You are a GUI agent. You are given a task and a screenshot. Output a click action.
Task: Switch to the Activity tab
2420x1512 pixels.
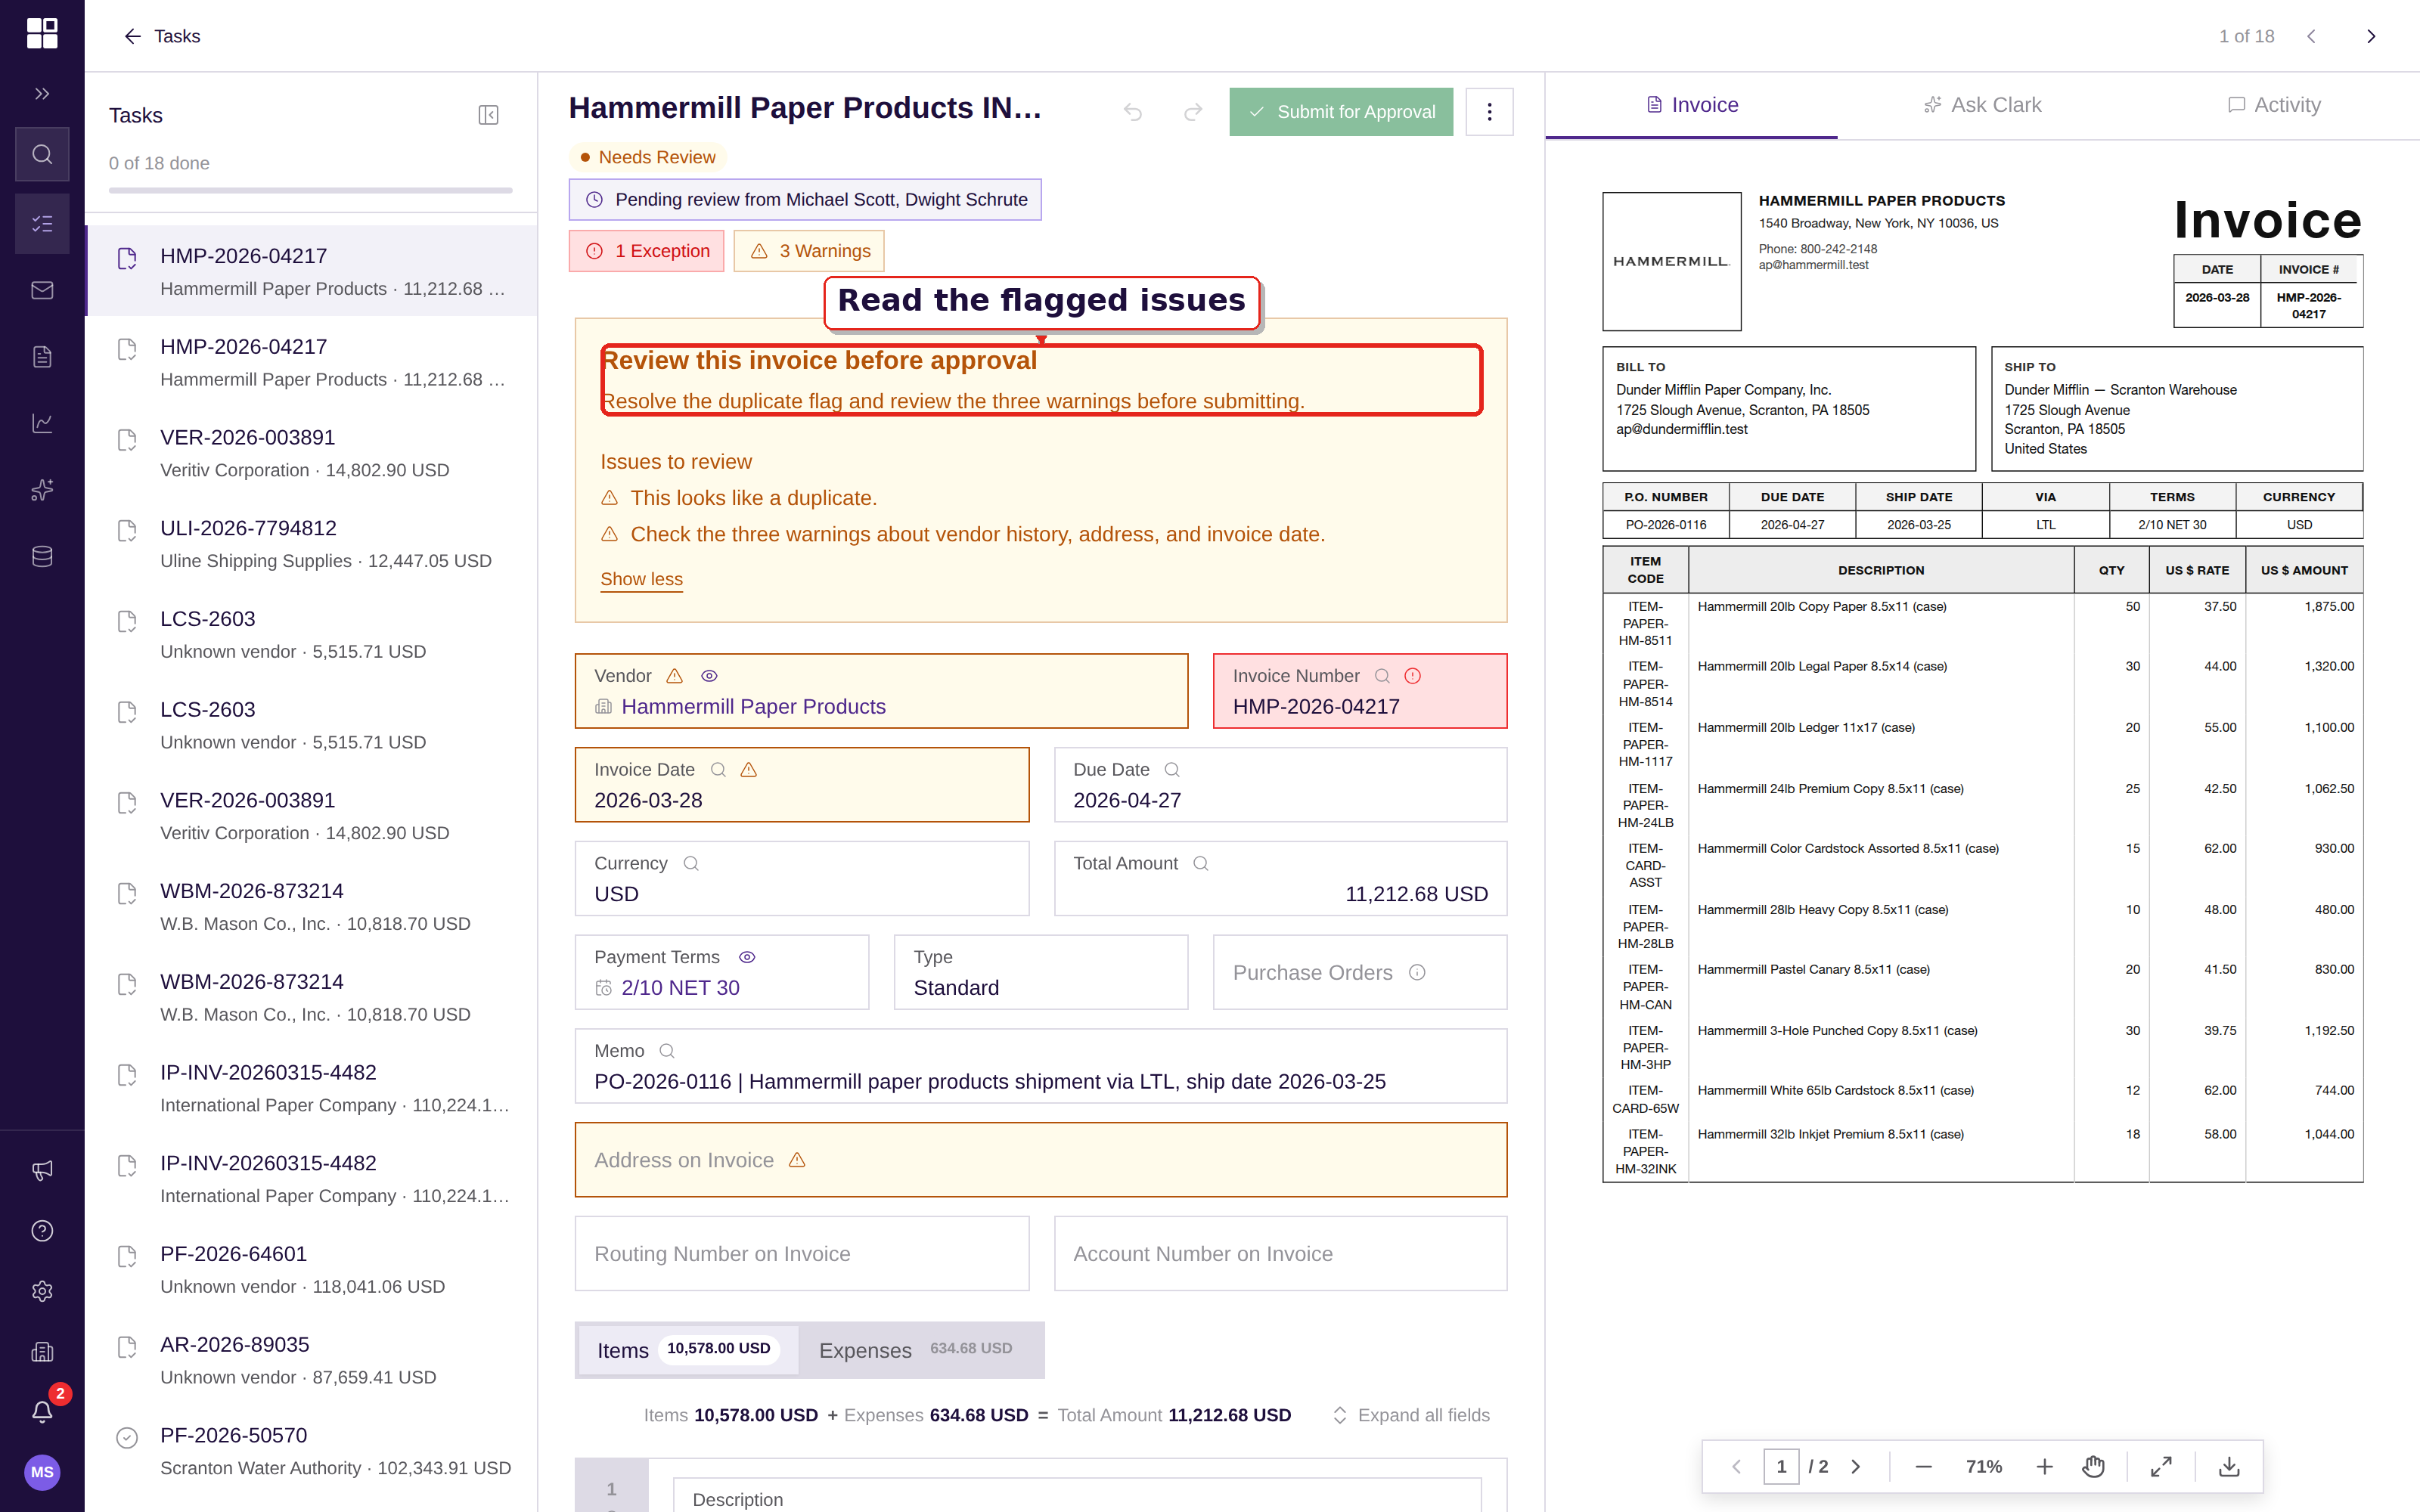point(2274,105)
